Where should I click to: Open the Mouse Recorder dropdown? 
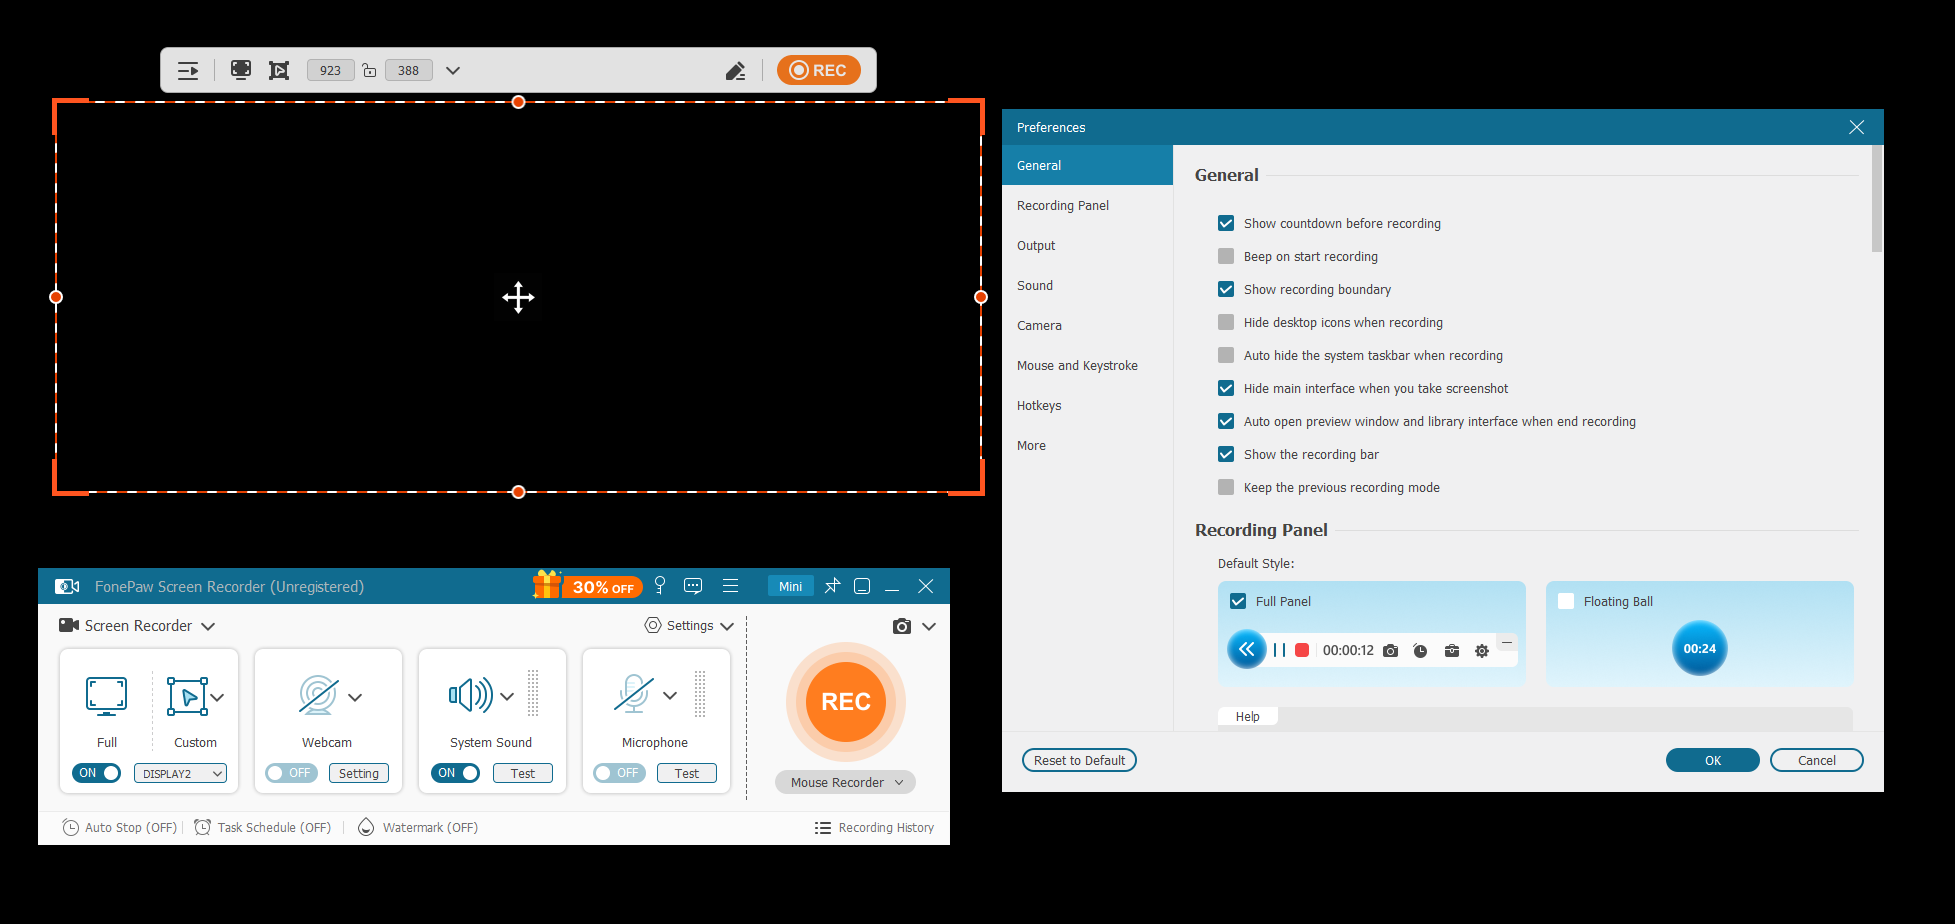(x=846, y=782)
